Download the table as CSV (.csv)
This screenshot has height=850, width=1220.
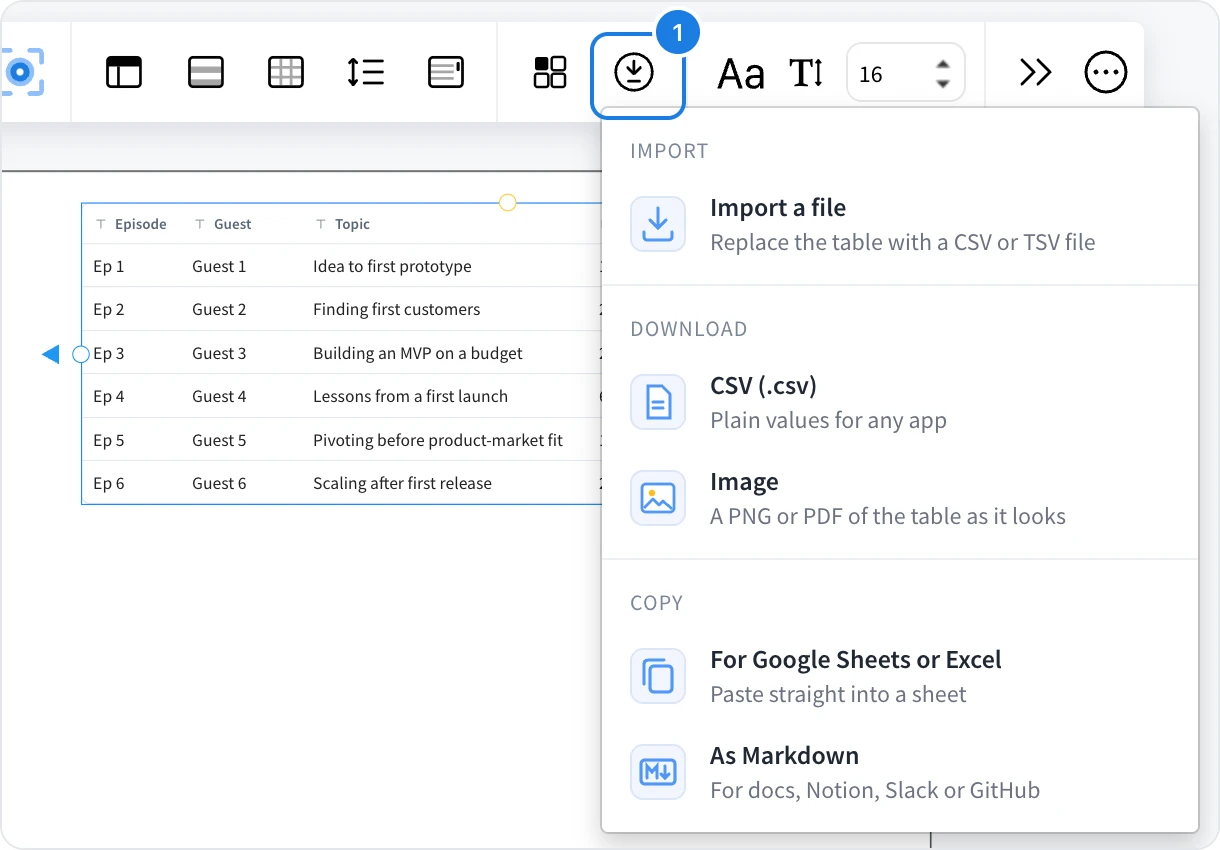click(x=900, y=402)
